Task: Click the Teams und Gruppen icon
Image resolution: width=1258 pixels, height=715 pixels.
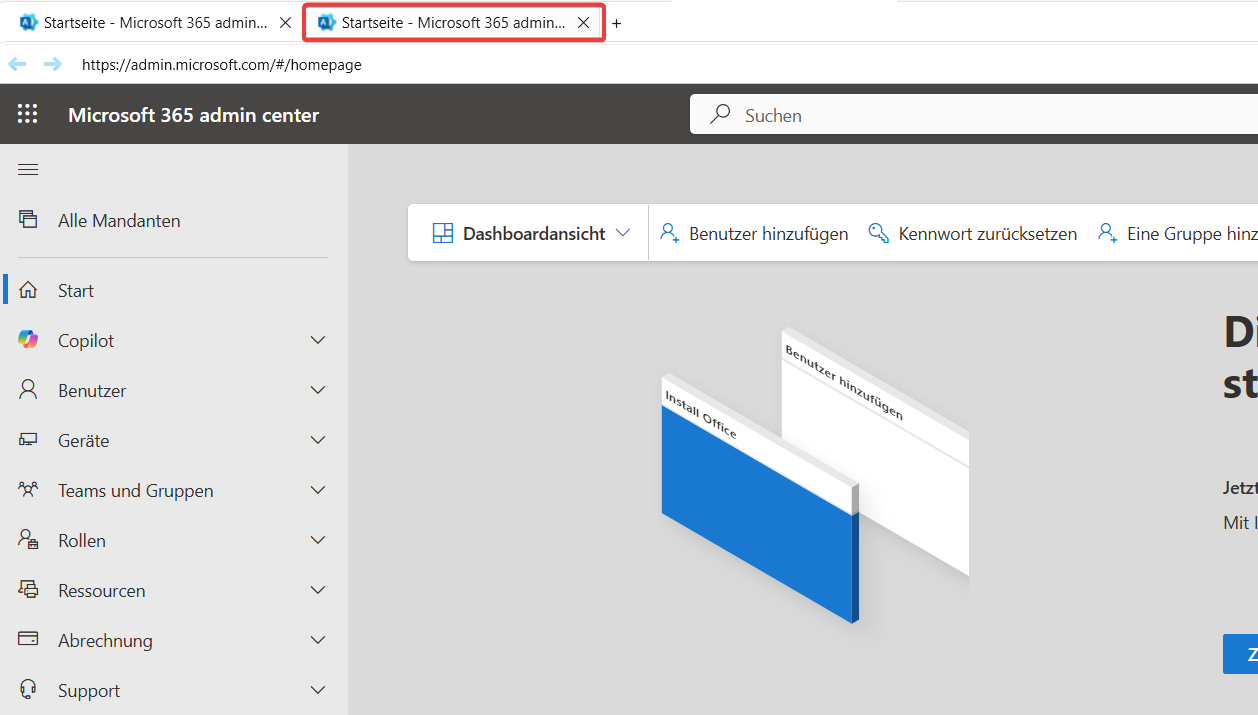Action: click(28, 490)
